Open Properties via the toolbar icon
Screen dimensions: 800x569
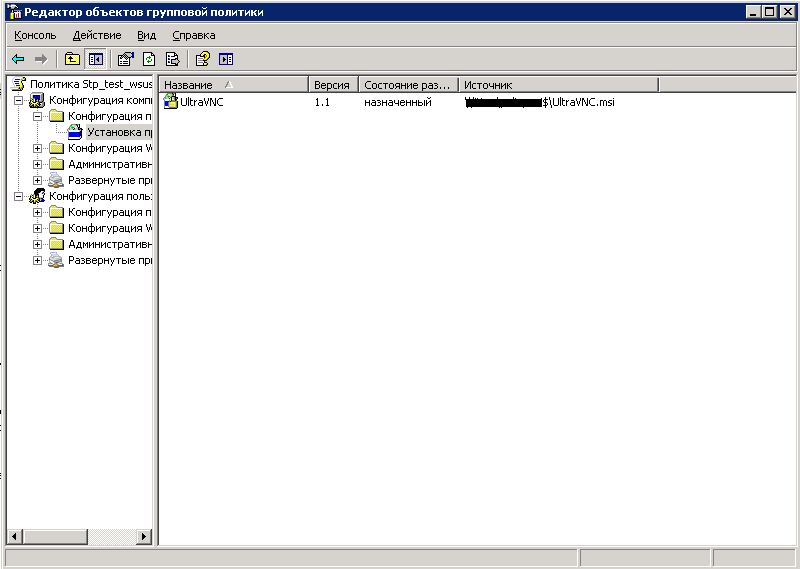coord(126,59)
